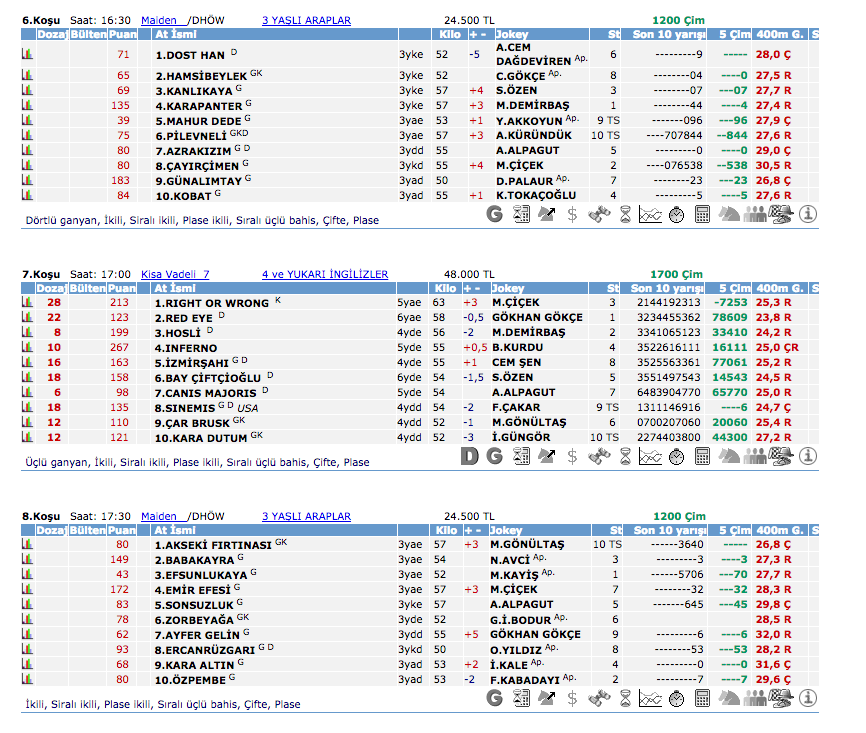The height and width of the screenshot is (733, 866).
Task: Click the bar chart icon beside RIGHT OR WRONG
Action: (28, 302)
